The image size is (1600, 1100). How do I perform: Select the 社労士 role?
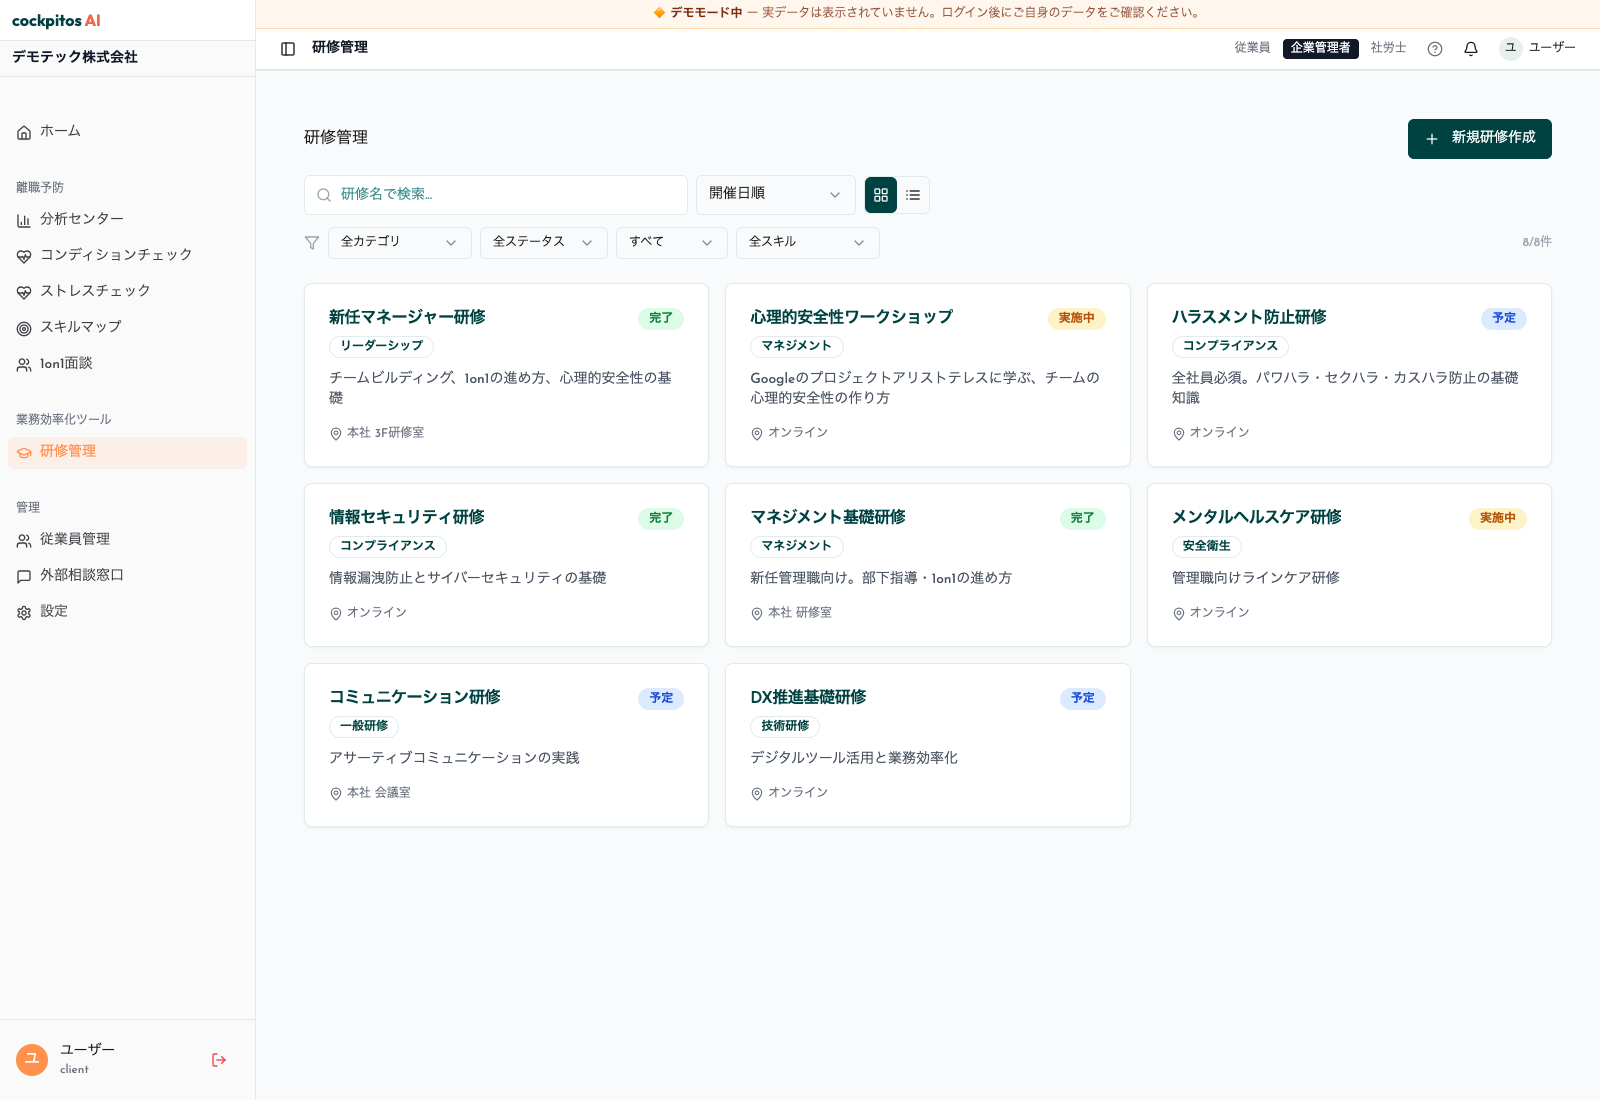1388,48
